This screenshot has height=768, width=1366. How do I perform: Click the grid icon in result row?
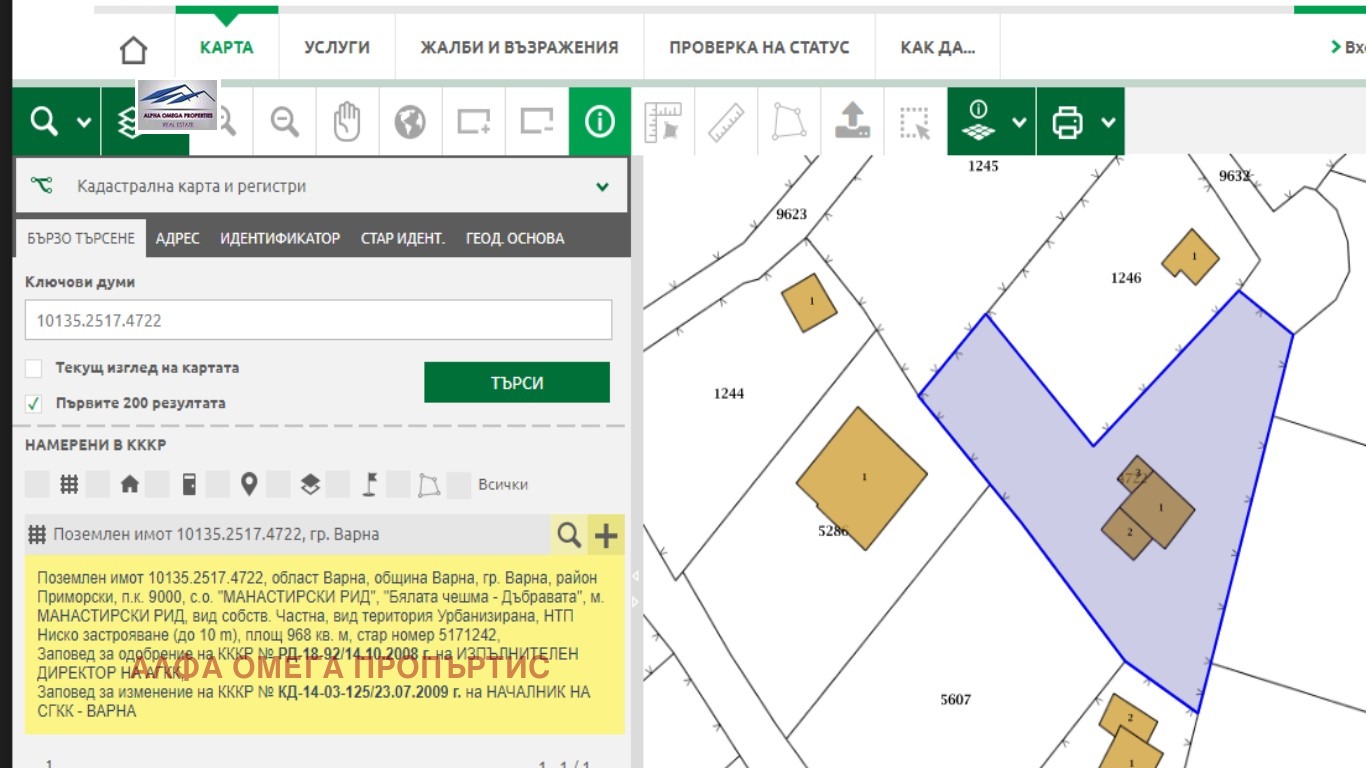37,535
